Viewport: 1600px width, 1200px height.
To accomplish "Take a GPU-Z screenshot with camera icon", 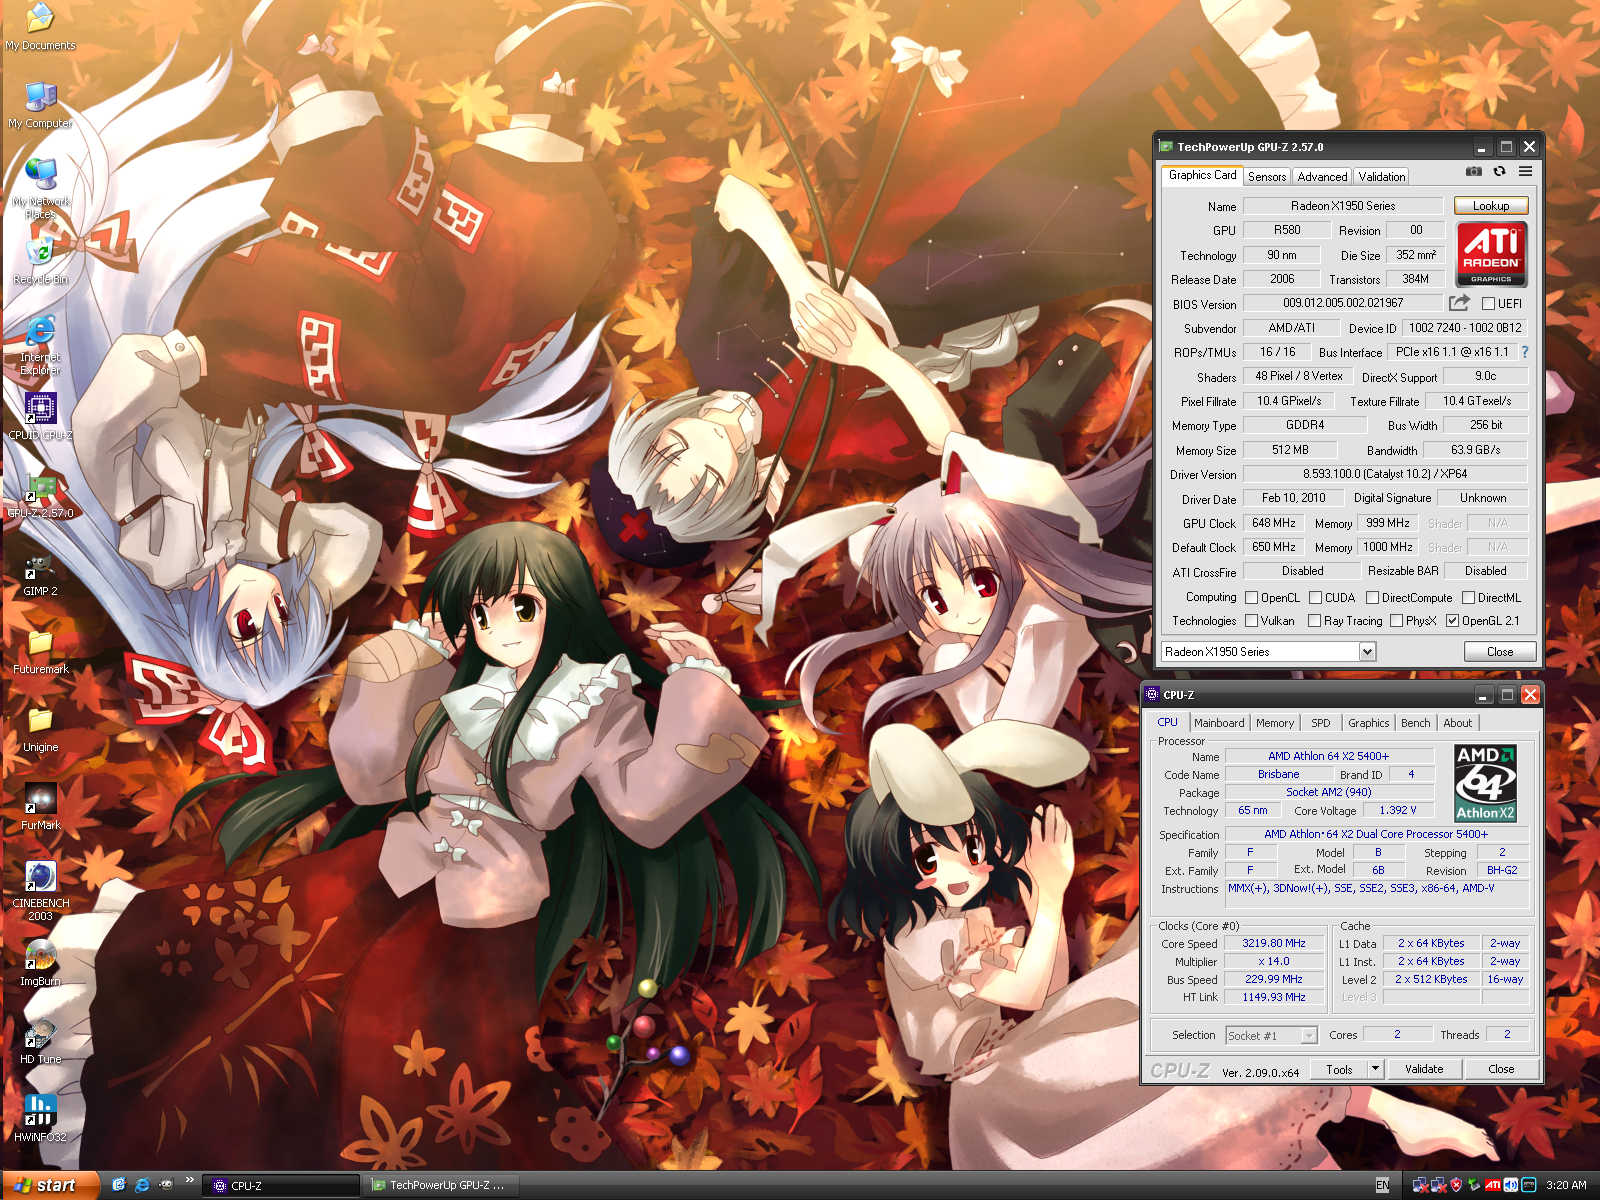I will pos(1474,171).
